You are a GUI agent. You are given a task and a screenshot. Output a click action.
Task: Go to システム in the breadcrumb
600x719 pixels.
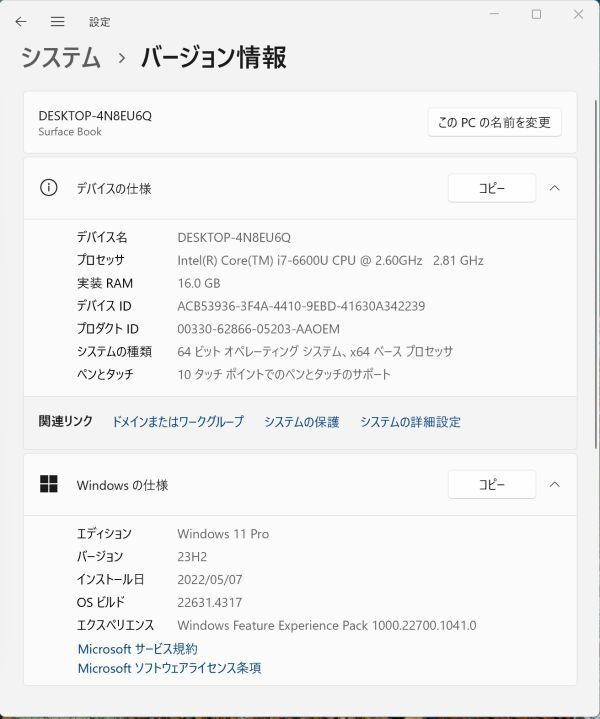click(61, 57)
